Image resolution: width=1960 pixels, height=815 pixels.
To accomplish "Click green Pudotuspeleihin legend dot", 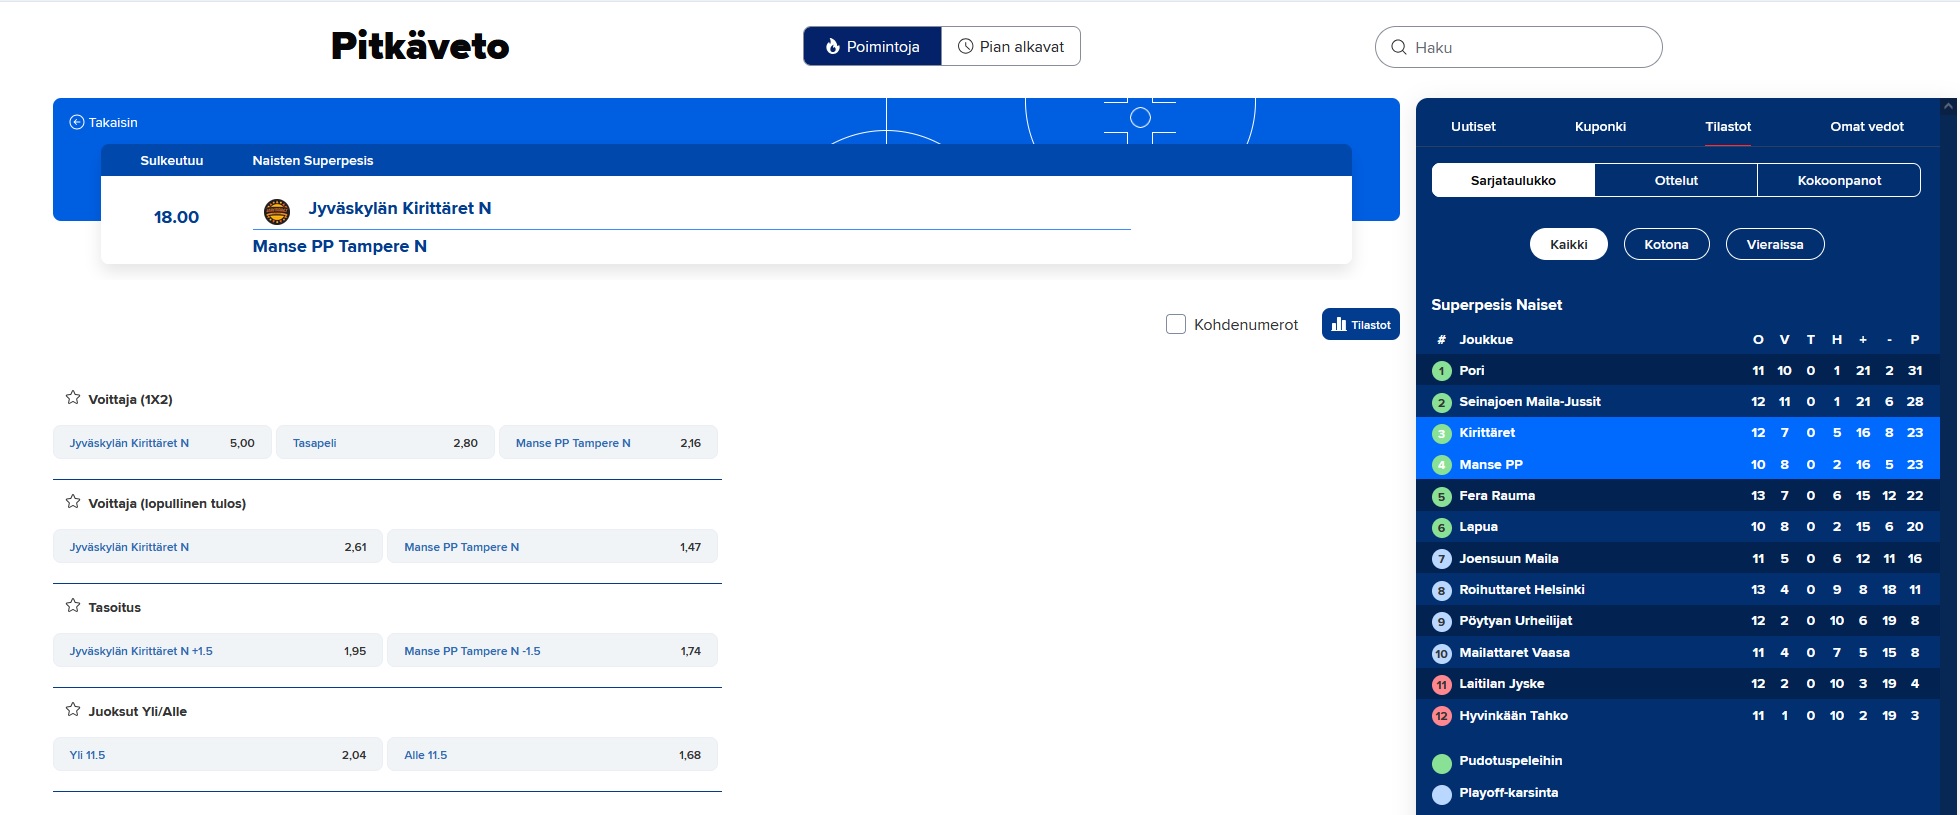I will (x=1441, y=764).
